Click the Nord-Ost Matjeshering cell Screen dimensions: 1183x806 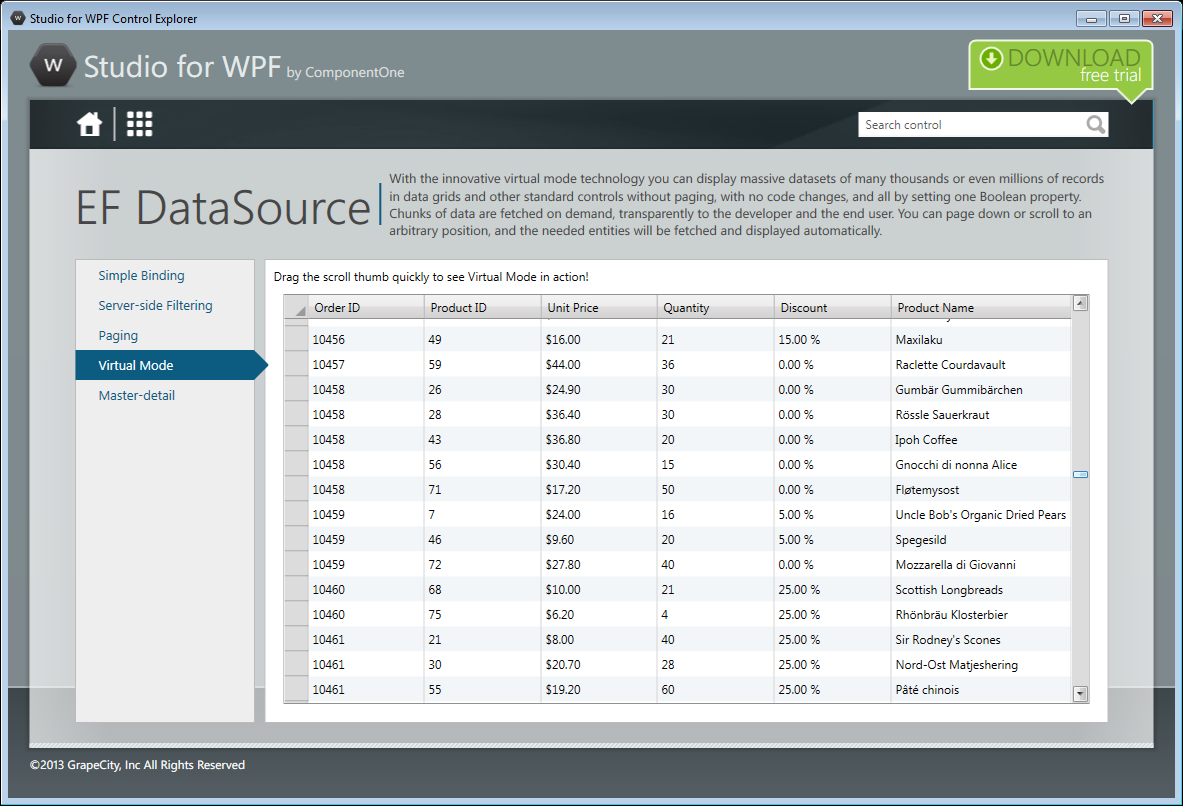[x=981, y=664]
